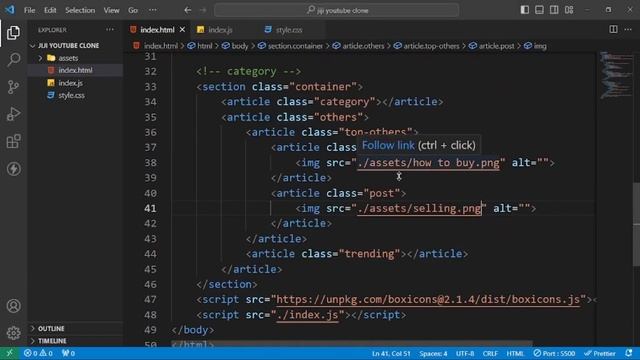Screen dimensions: 640x360
Task: Change CRLF end of line sequence
Action: [490, 353]
